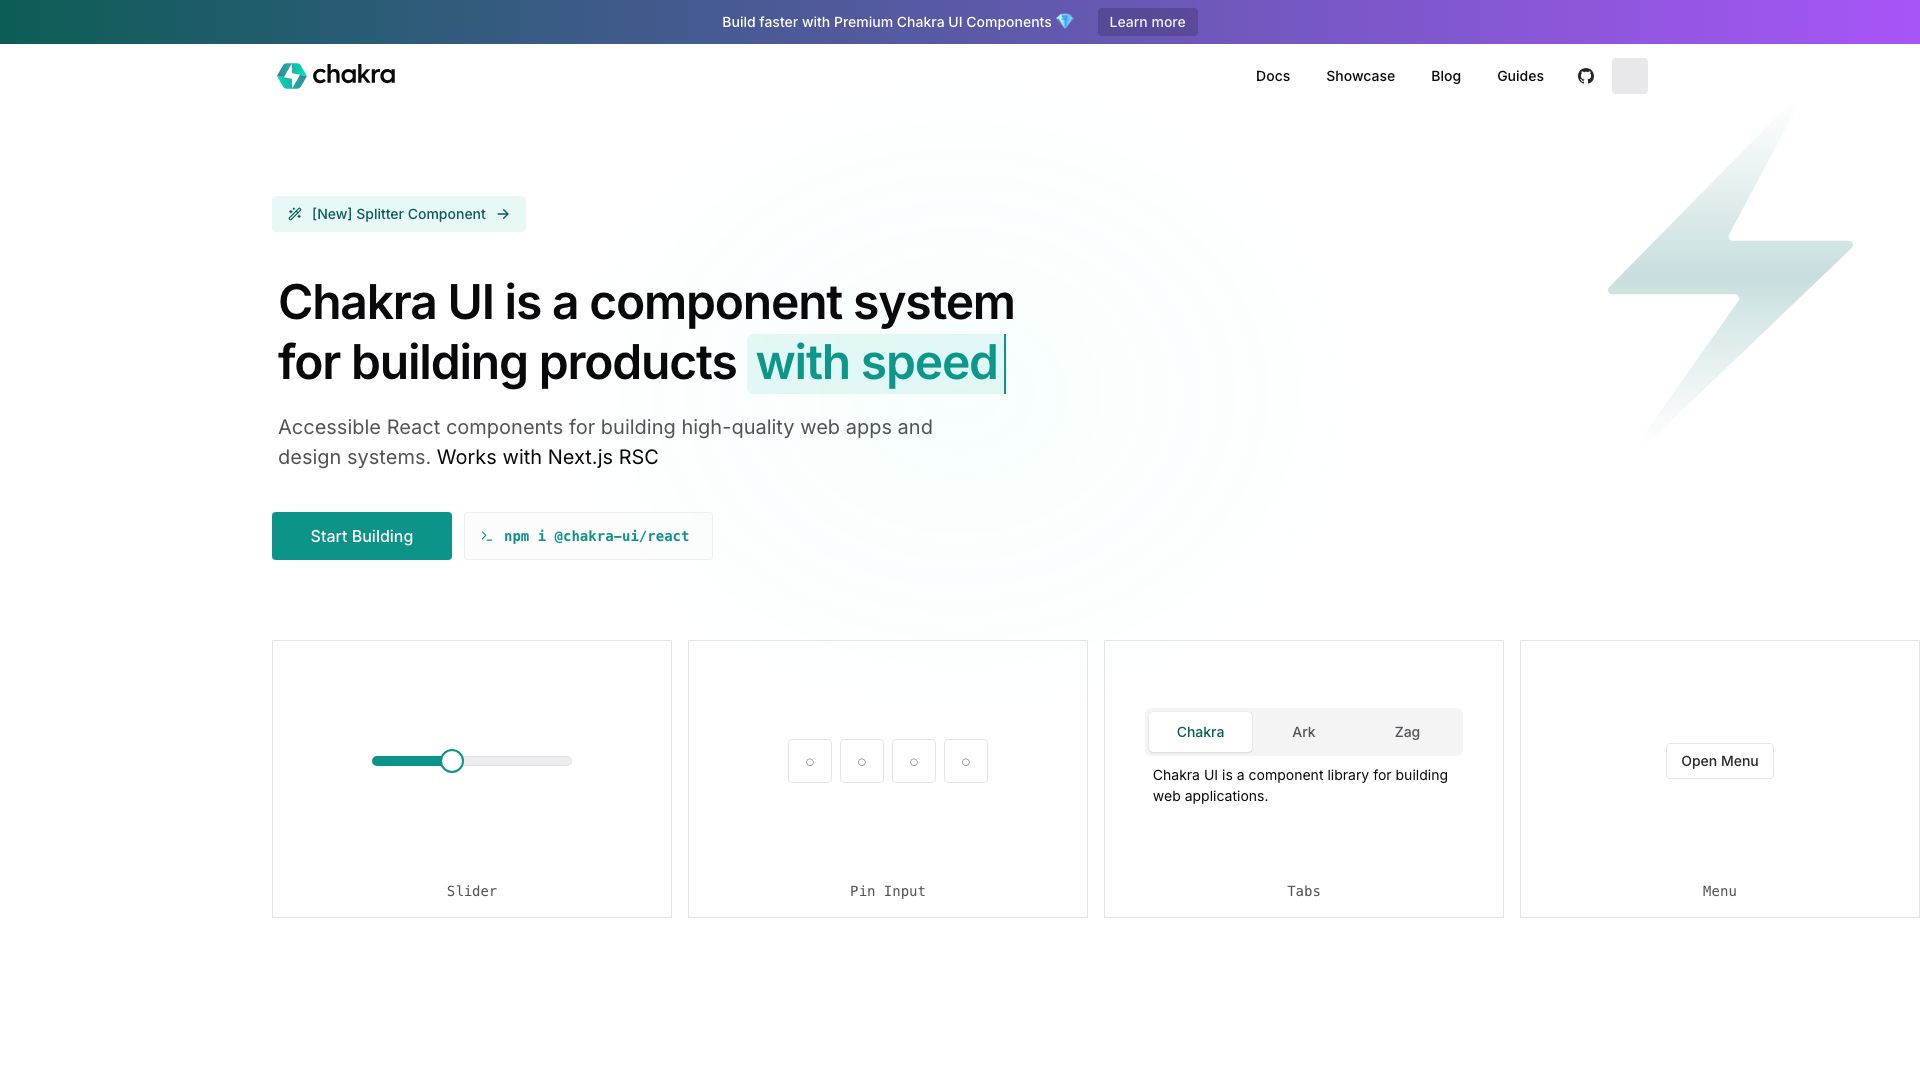Click the Chakra logo icon
This screenshot has height=1080, width=1920.
click(x=290, y=75)
